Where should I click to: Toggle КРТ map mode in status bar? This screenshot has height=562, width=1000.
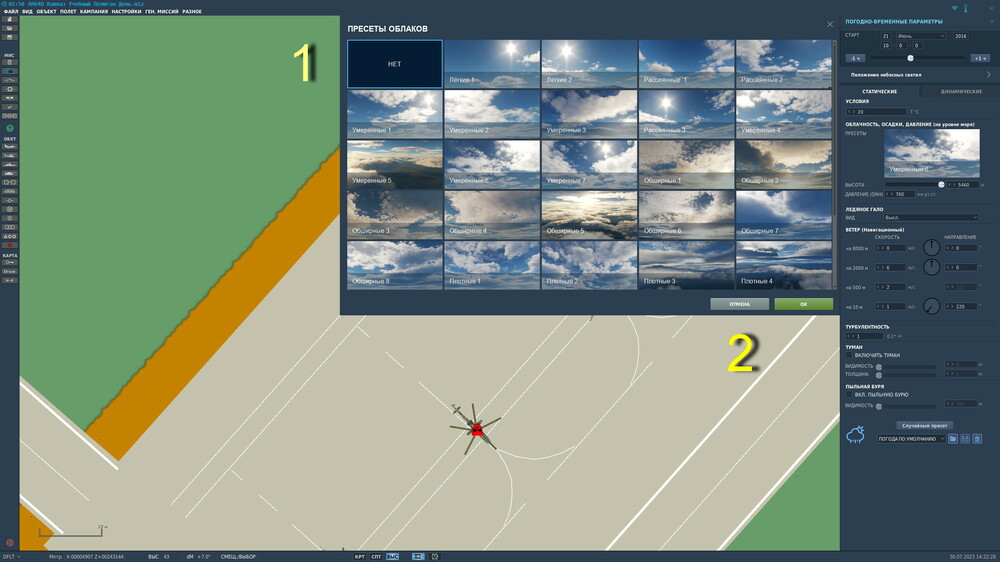(x=360, y=557)
